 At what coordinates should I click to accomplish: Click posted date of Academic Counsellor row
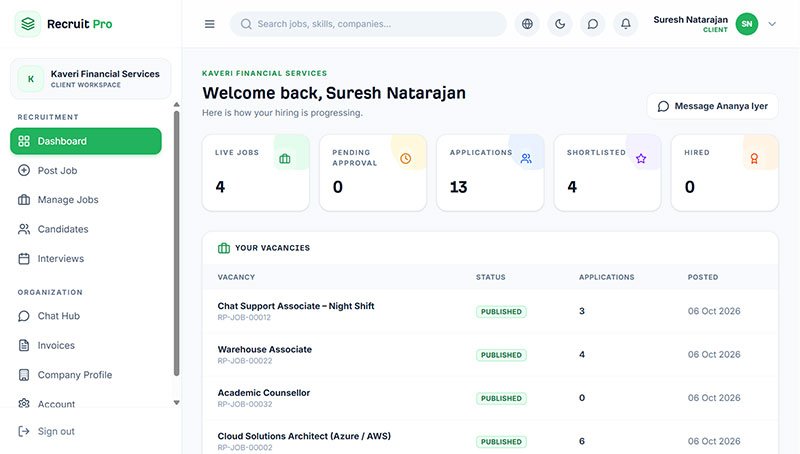(x=714, y=398)
